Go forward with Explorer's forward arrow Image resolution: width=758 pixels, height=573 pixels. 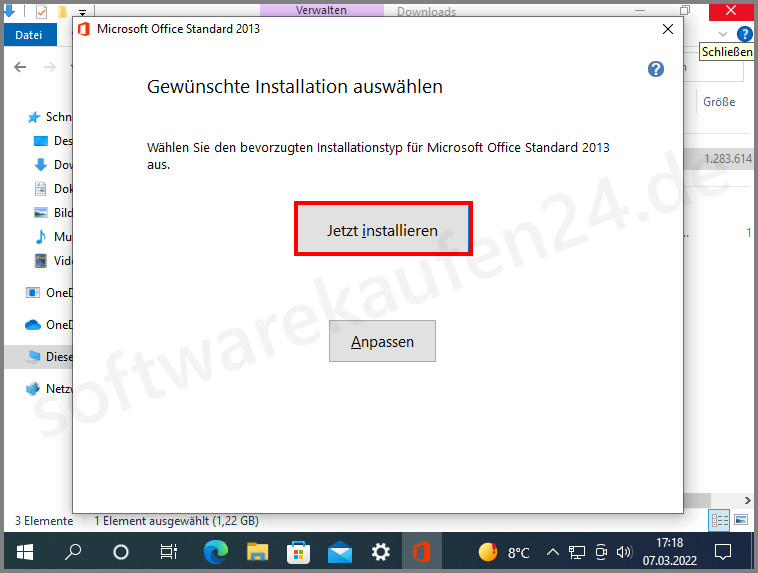49,67
